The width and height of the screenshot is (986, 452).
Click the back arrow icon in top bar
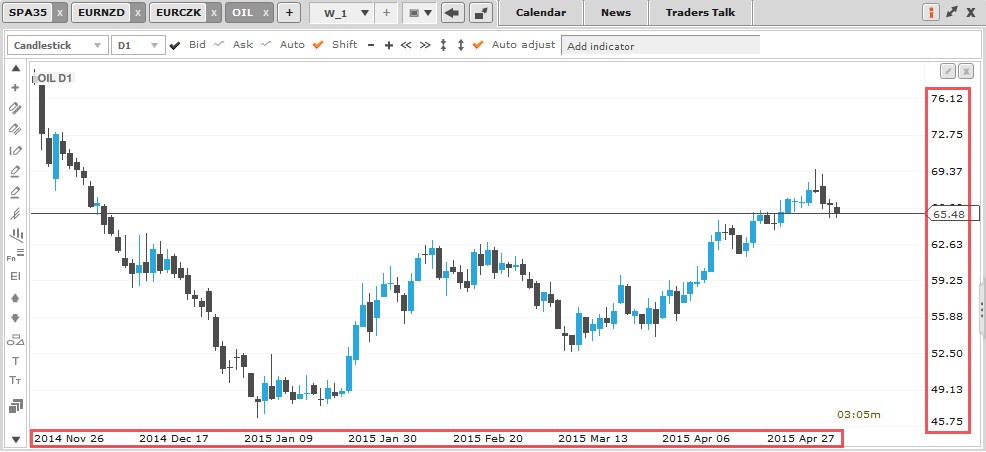coord(451,13)
